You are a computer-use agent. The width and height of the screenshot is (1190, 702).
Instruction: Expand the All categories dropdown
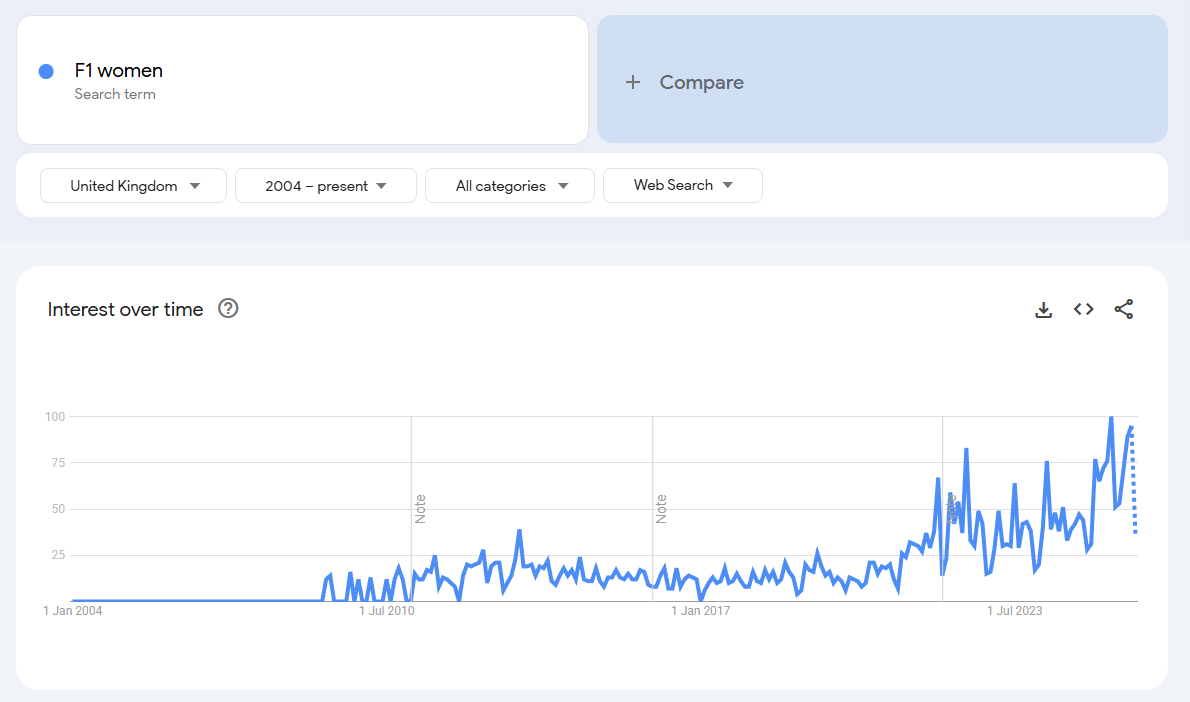coord(510,186)
